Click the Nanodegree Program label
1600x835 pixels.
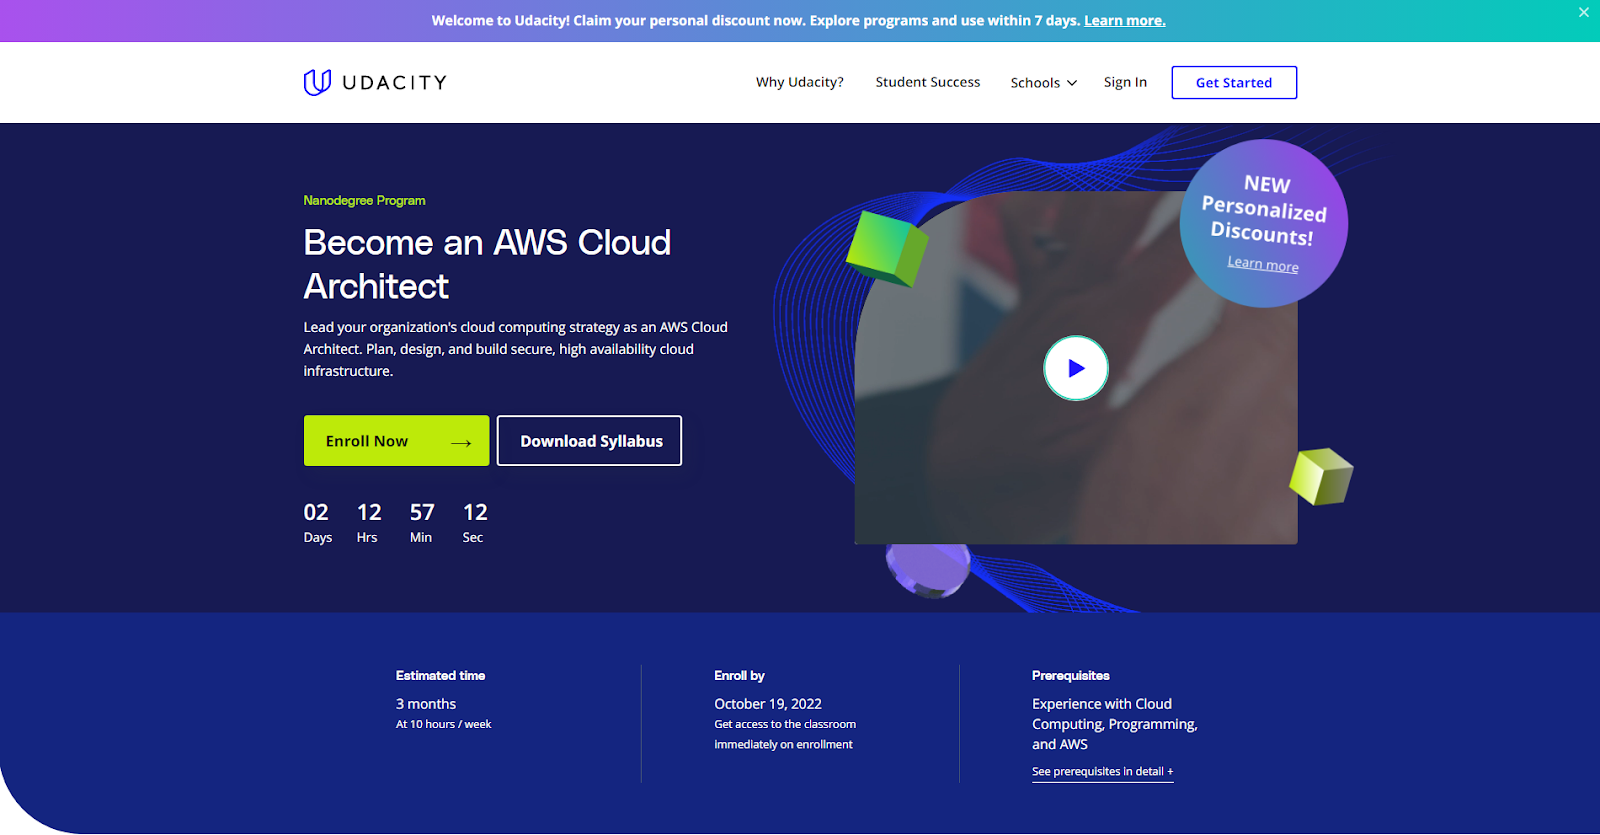[365, 201]
